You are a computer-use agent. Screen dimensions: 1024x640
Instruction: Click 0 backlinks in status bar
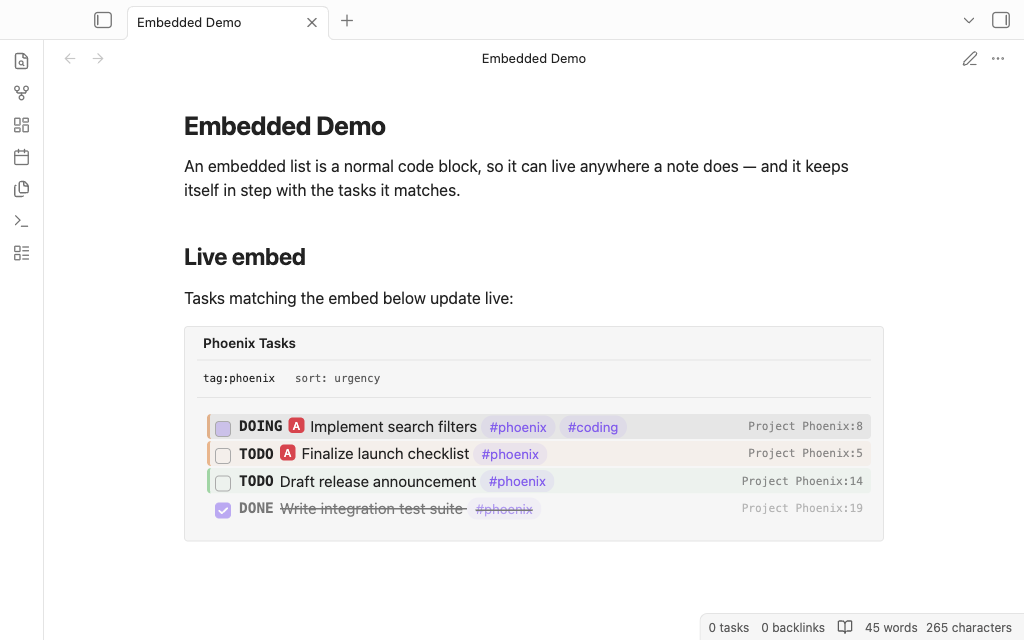tap(793, 628)
